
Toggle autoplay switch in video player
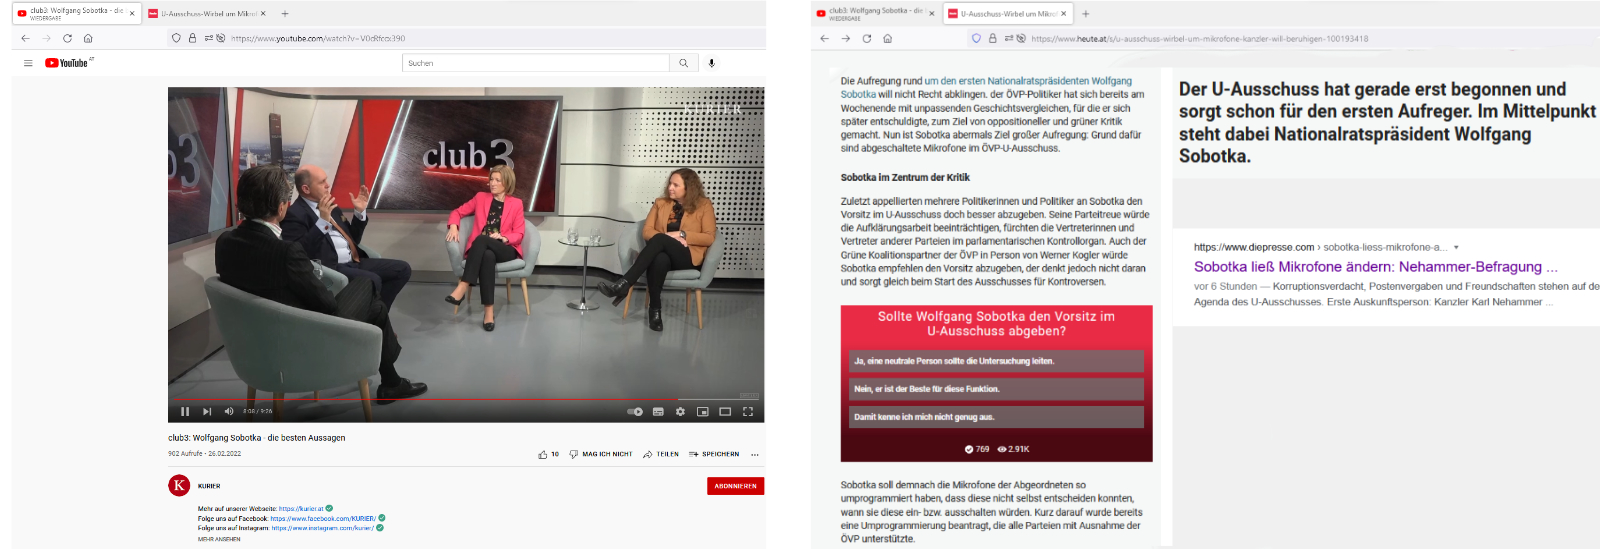(x=635, y=411)
